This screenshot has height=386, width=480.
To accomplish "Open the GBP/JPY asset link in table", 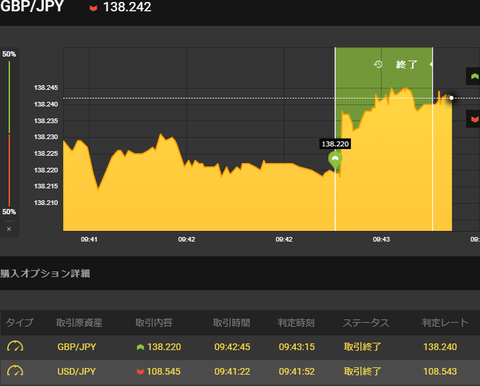I will 77,347.
